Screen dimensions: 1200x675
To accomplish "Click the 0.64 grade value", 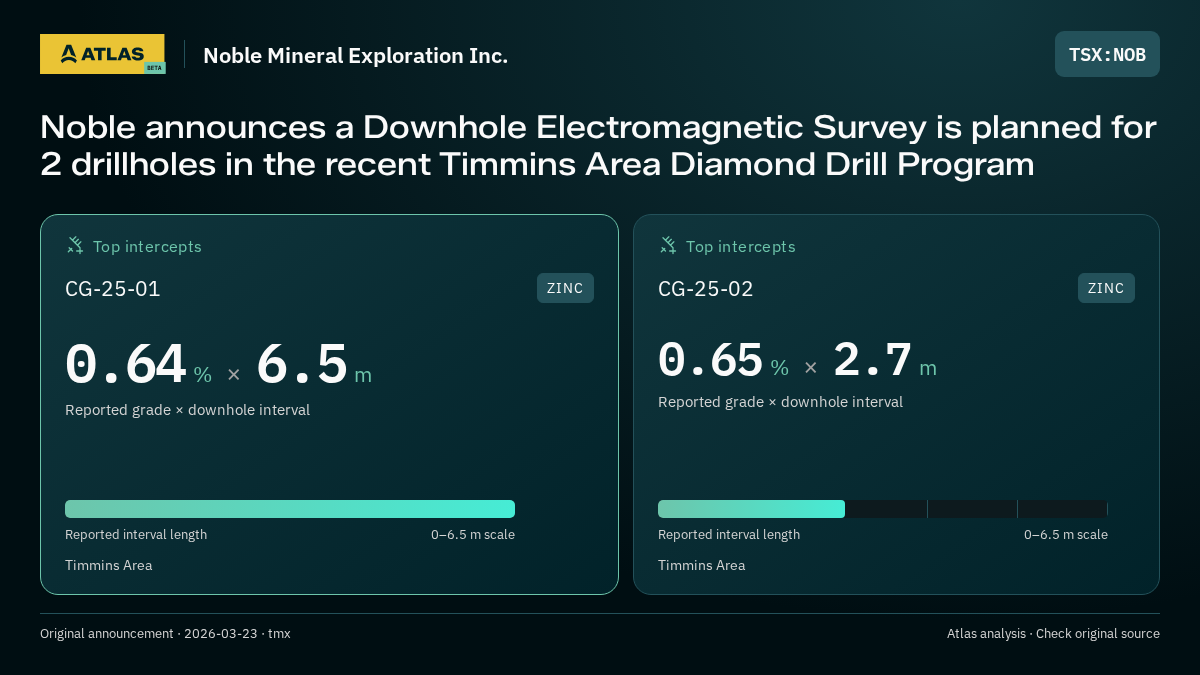I will [x=126, y=364].
